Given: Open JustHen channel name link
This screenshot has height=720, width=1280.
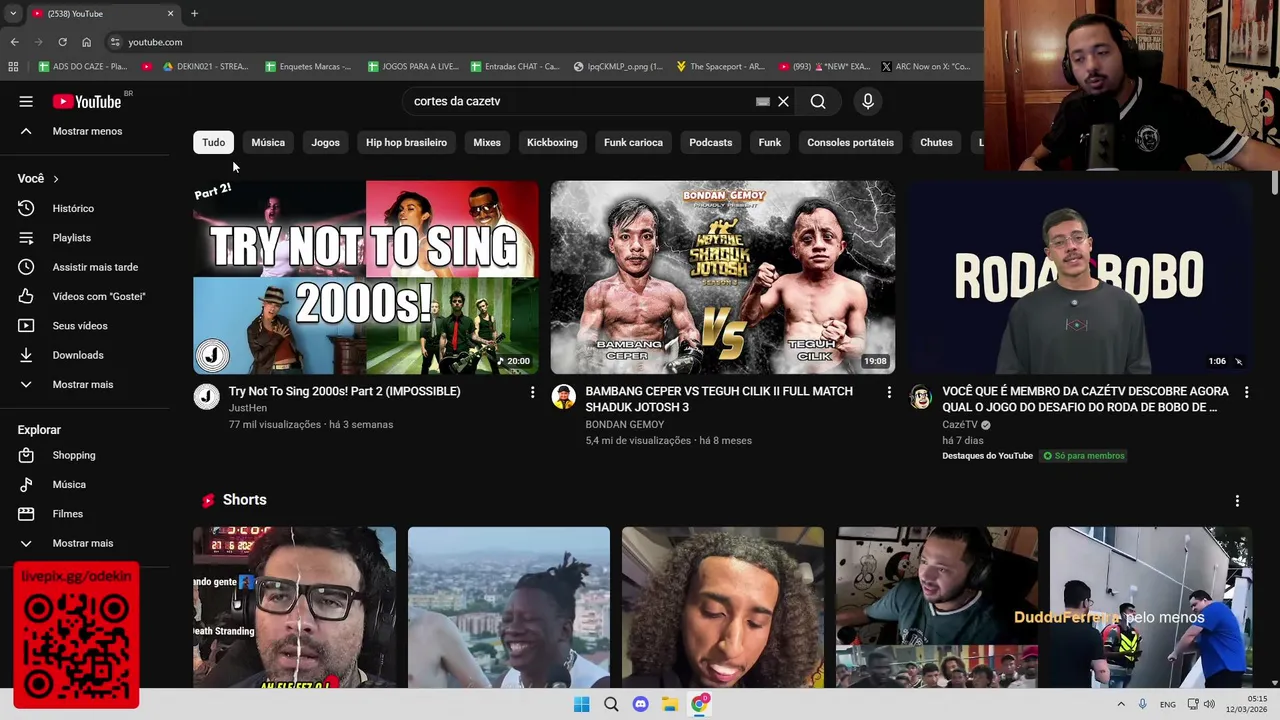Looking at the screenshot, I should [248, 408].
